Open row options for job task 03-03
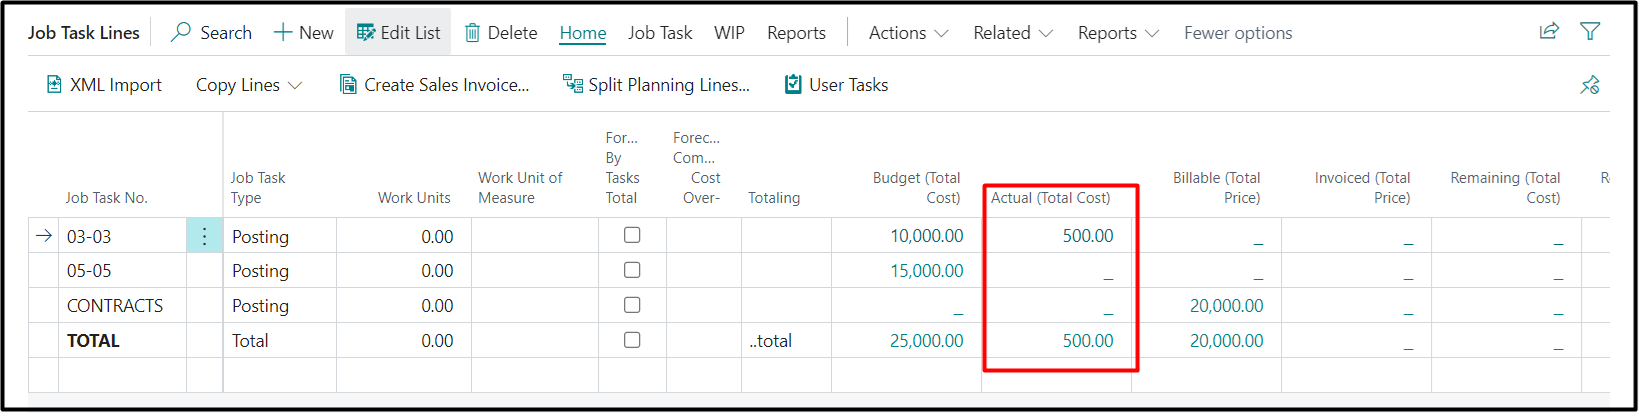The image size is (1639, 413). pos(204,236)
